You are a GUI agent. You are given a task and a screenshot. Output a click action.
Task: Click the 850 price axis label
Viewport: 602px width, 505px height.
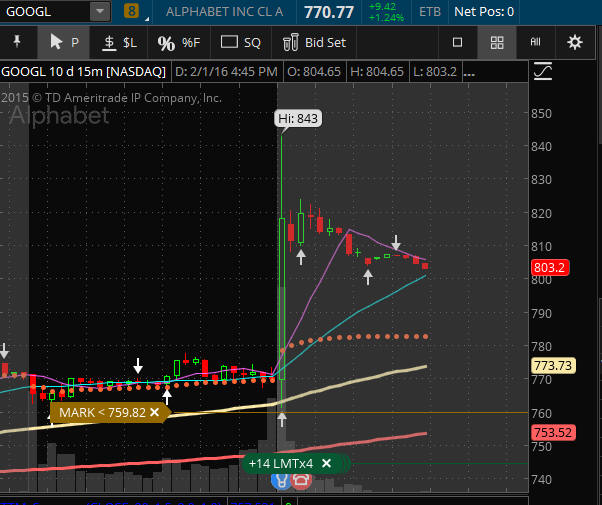click(541, 114)
